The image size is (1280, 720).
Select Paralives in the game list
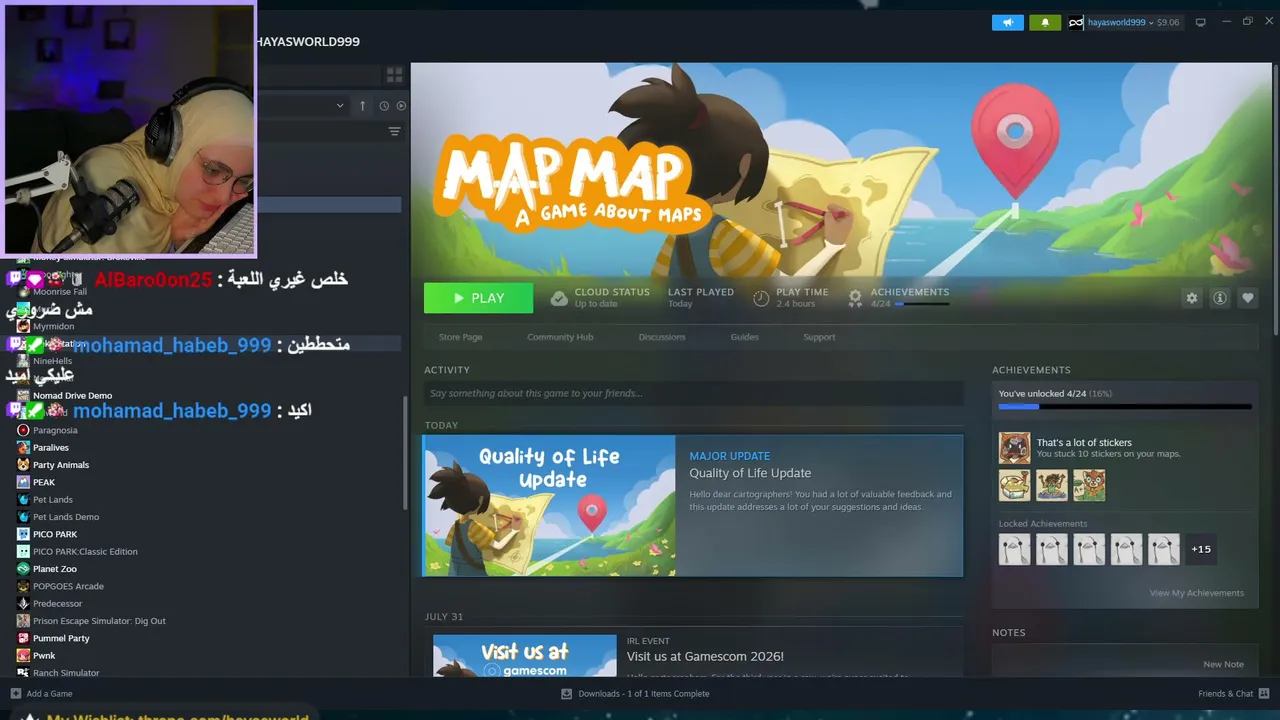click(51, 448)
